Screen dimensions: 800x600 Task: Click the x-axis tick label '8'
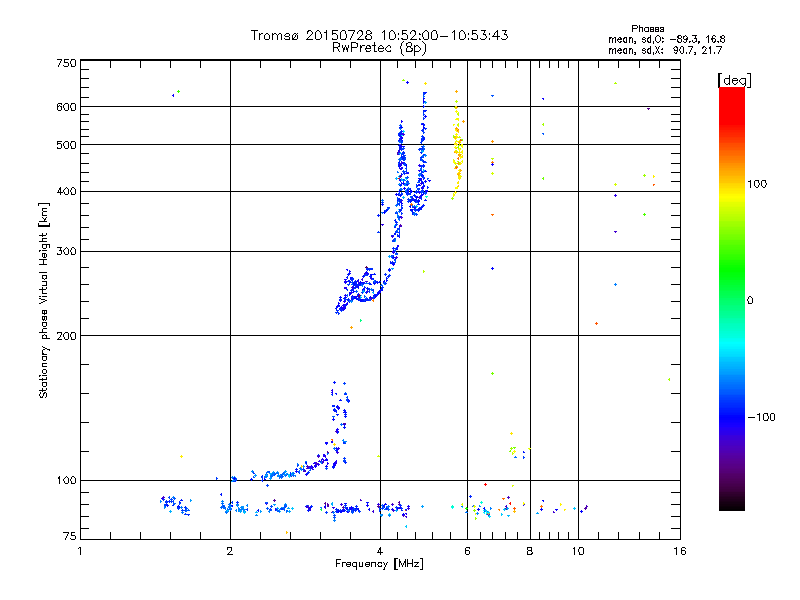530,551
